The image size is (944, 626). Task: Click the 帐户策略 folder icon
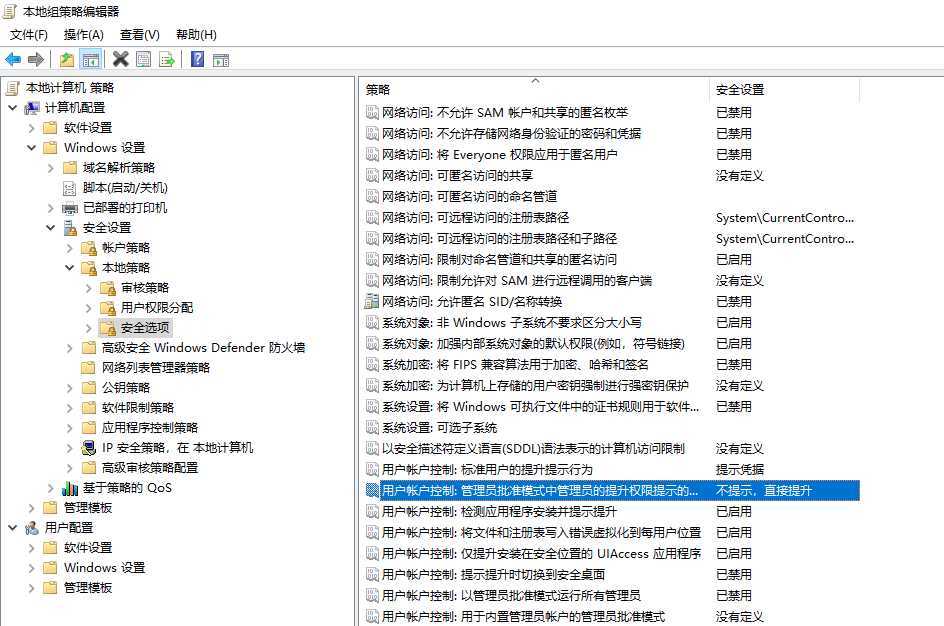pos(89,248)
